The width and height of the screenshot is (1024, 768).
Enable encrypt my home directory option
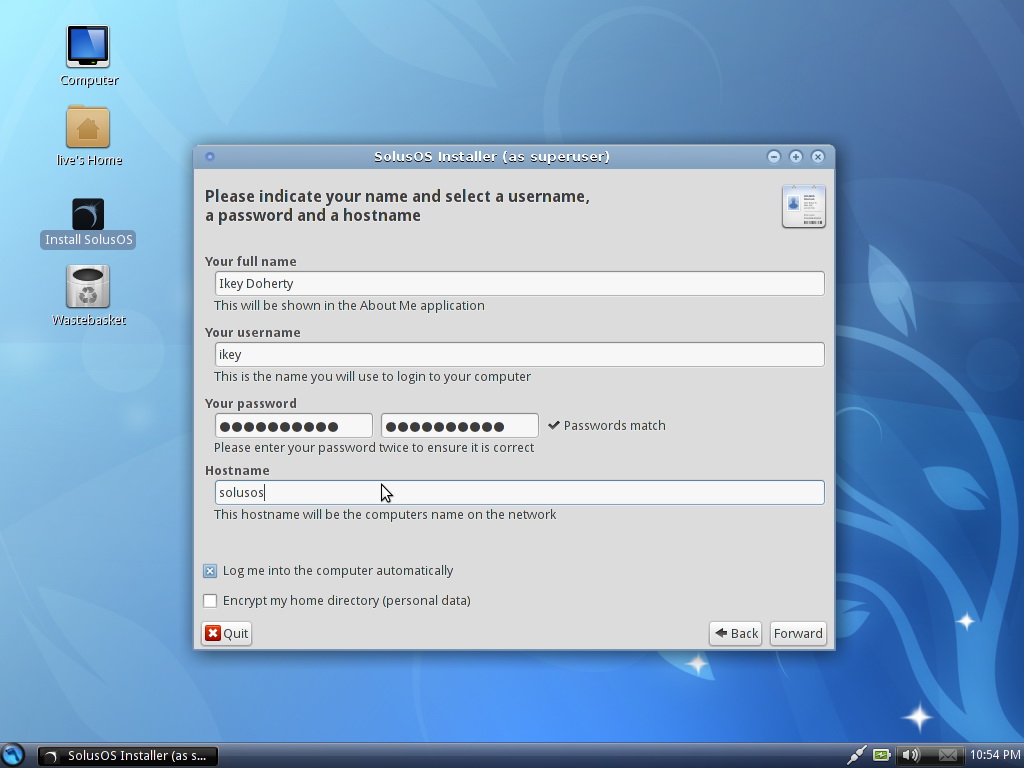[210, 601]
